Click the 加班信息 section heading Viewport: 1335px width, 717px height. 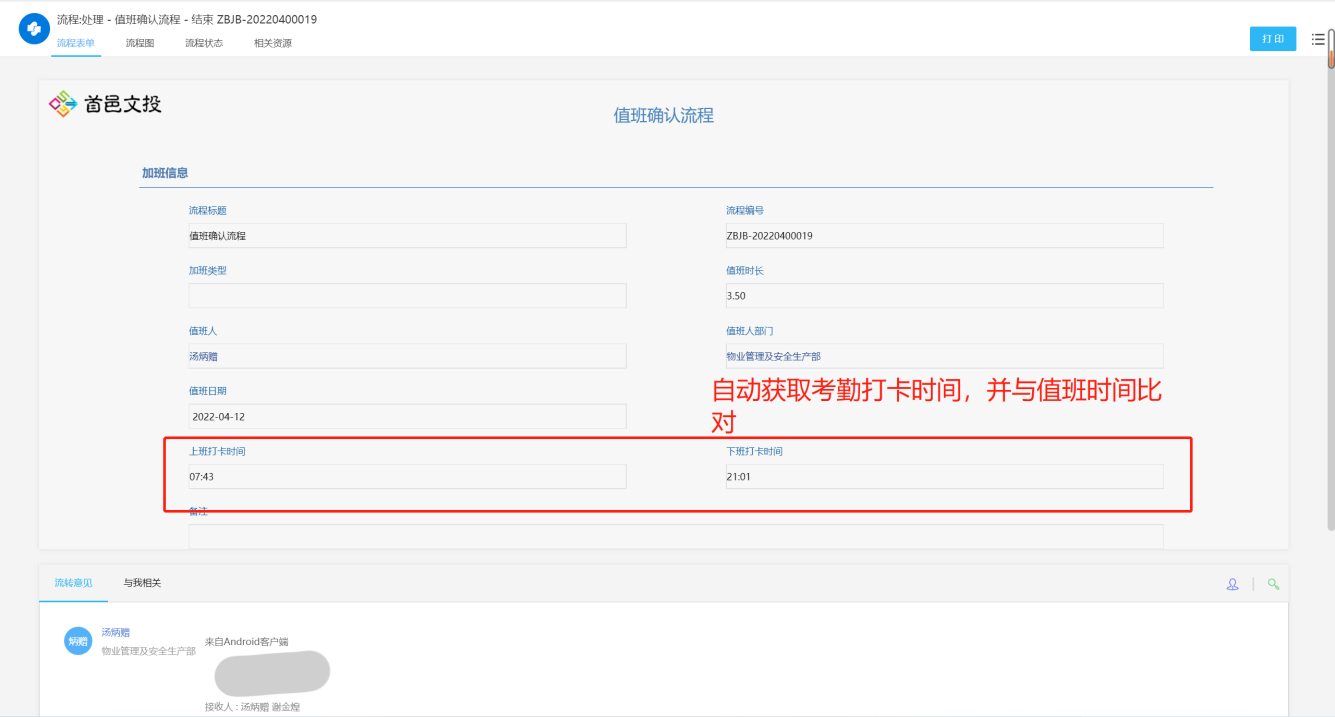click(x=165, y=173)
